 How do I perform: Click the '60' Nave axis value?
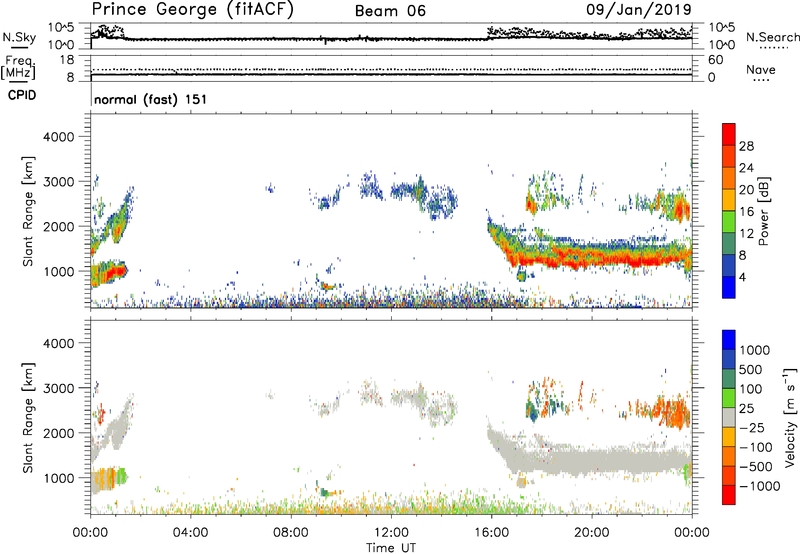tap(716, 60)
